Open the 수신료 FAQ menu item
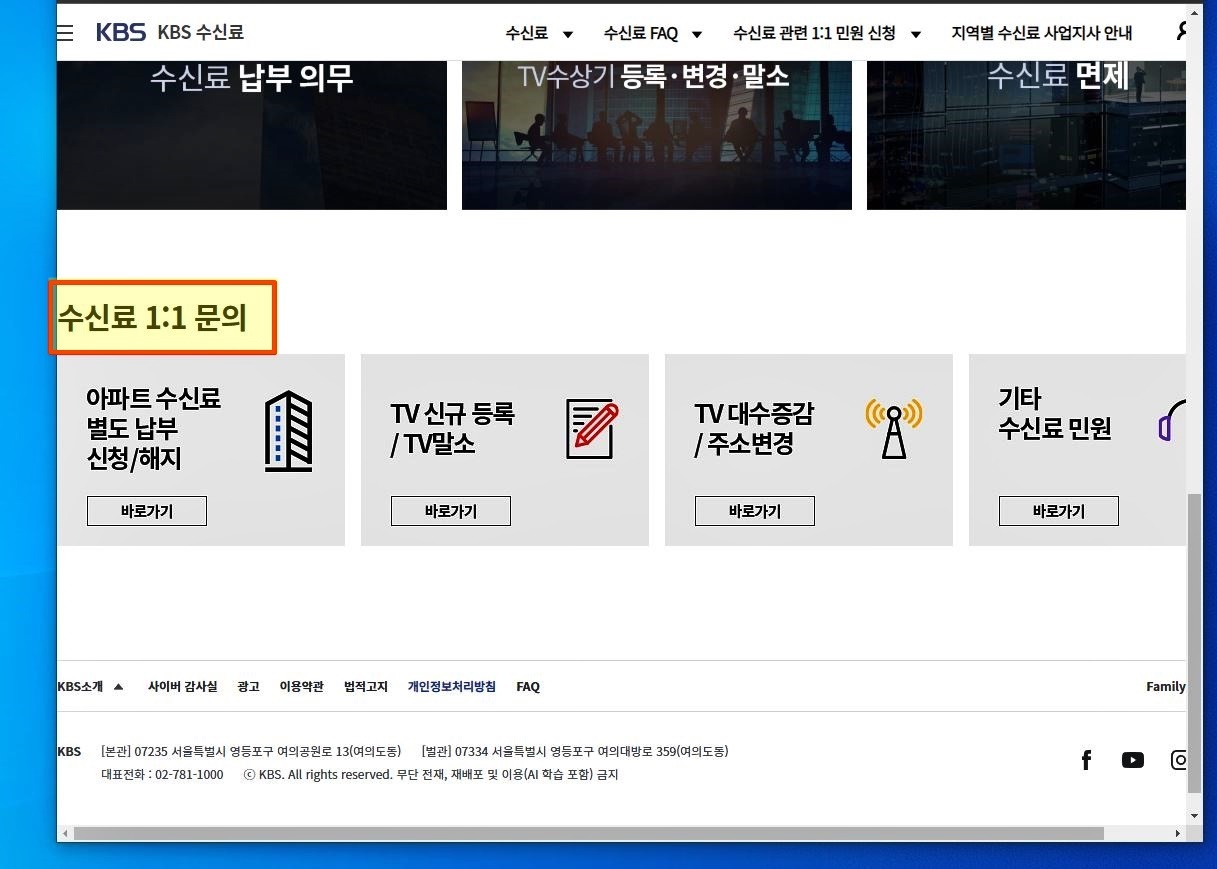Image resolution: width=1217 pixels, height=869 pixels. (641, 33)
